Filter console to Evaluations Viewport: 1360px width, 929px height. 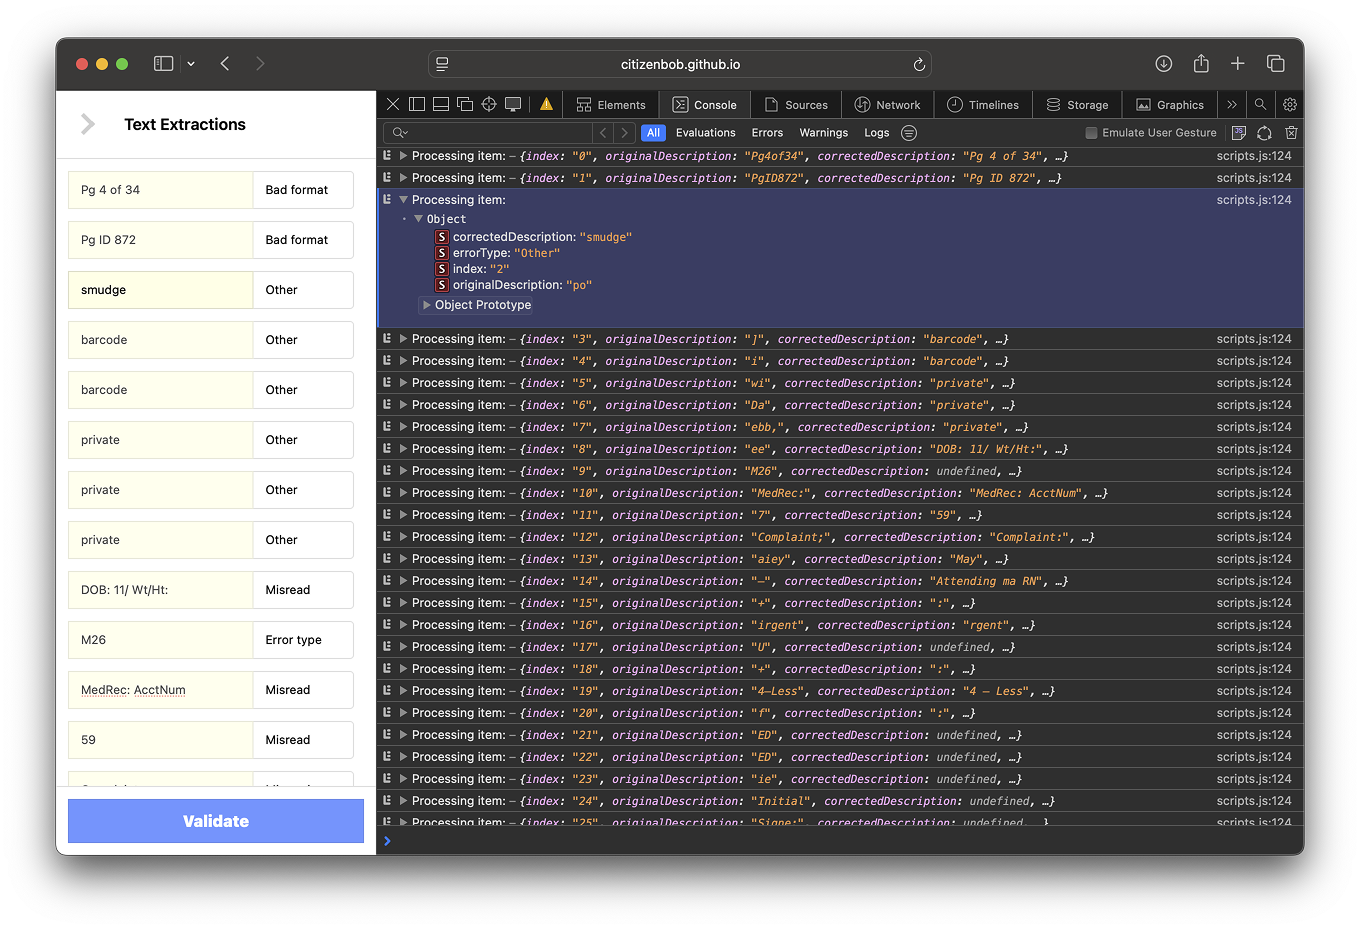click(x=705, y=132)
